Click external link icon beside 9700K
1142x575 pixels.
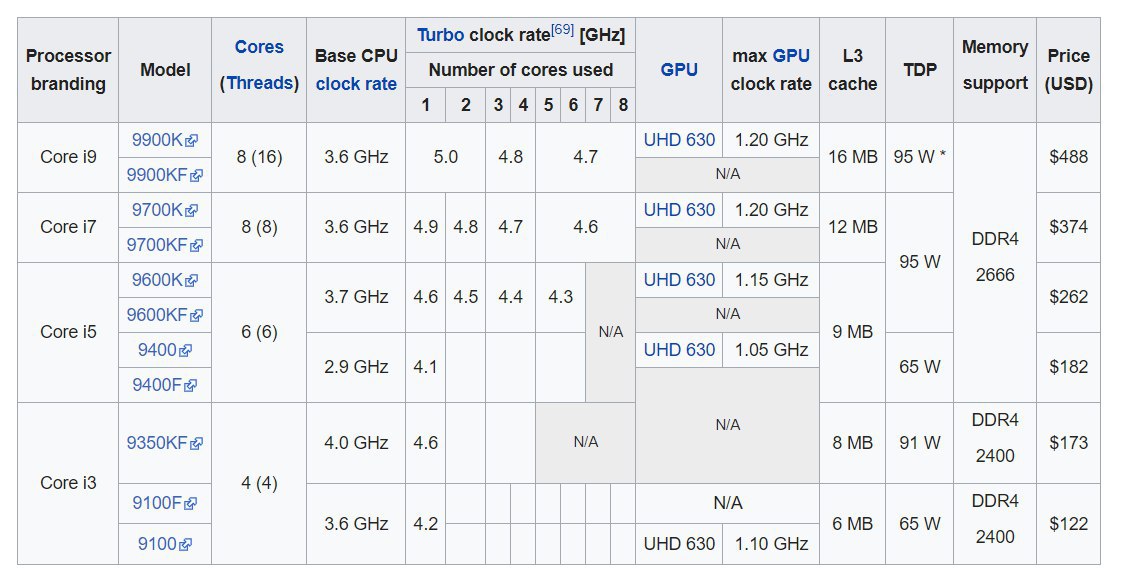[x=192, y=211]
